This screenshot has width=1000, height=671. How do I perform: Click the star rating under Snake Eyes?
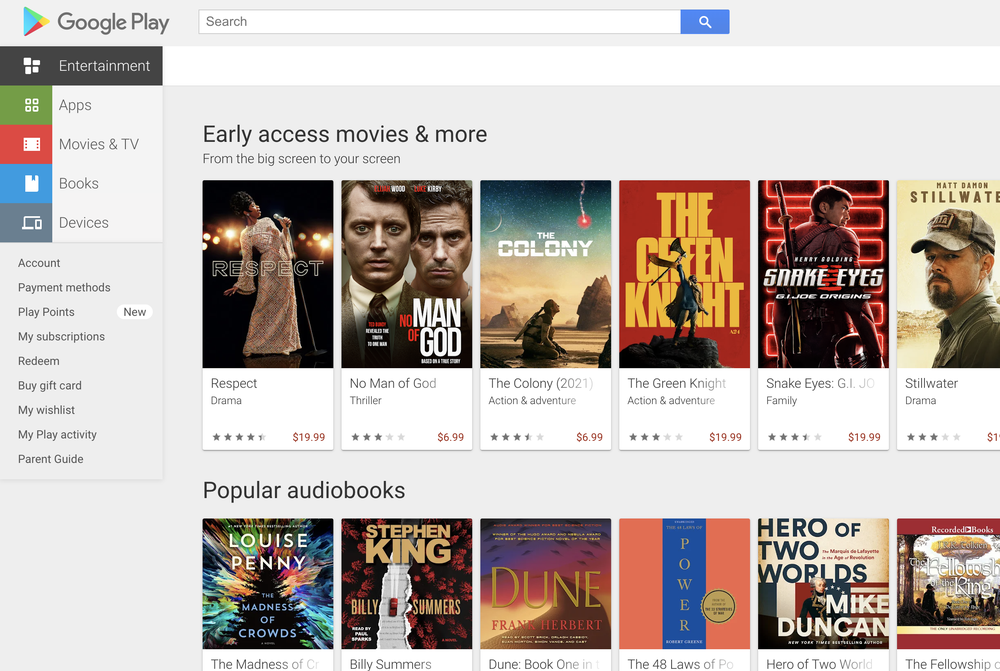click(795, 437)
